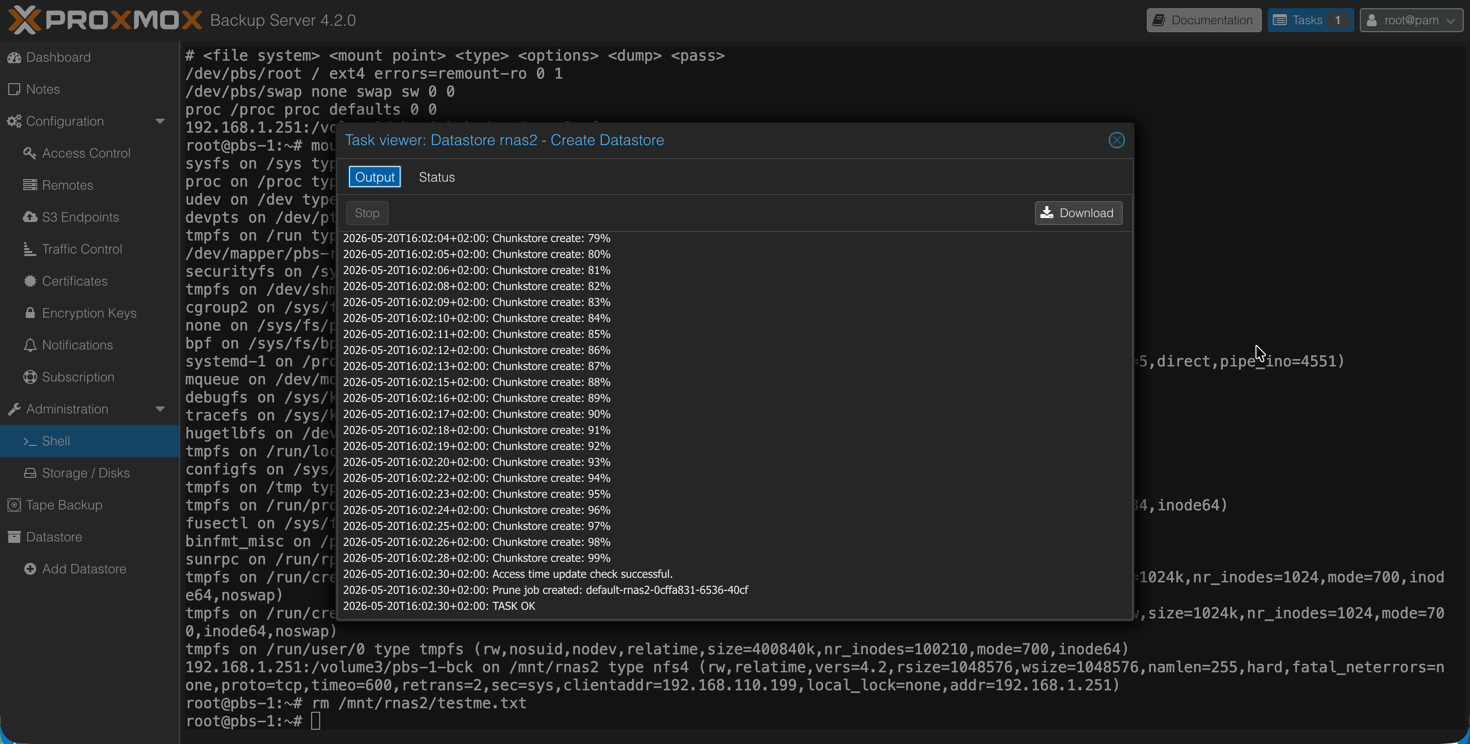
Task: Open Encryption Keys settings
Action: pyautogui.click(x=89, y=313)
